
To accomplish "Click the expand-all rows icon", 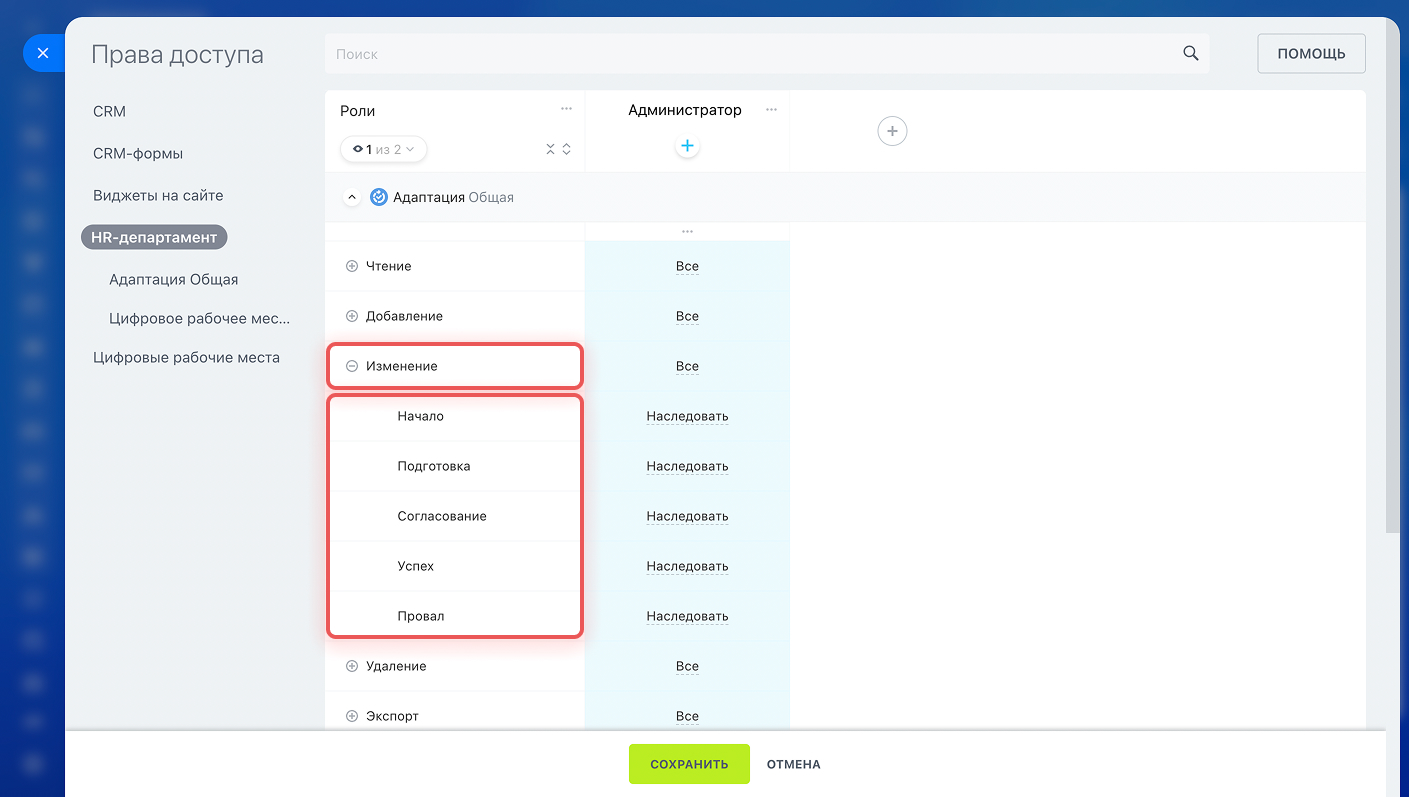I will (567, 149).
